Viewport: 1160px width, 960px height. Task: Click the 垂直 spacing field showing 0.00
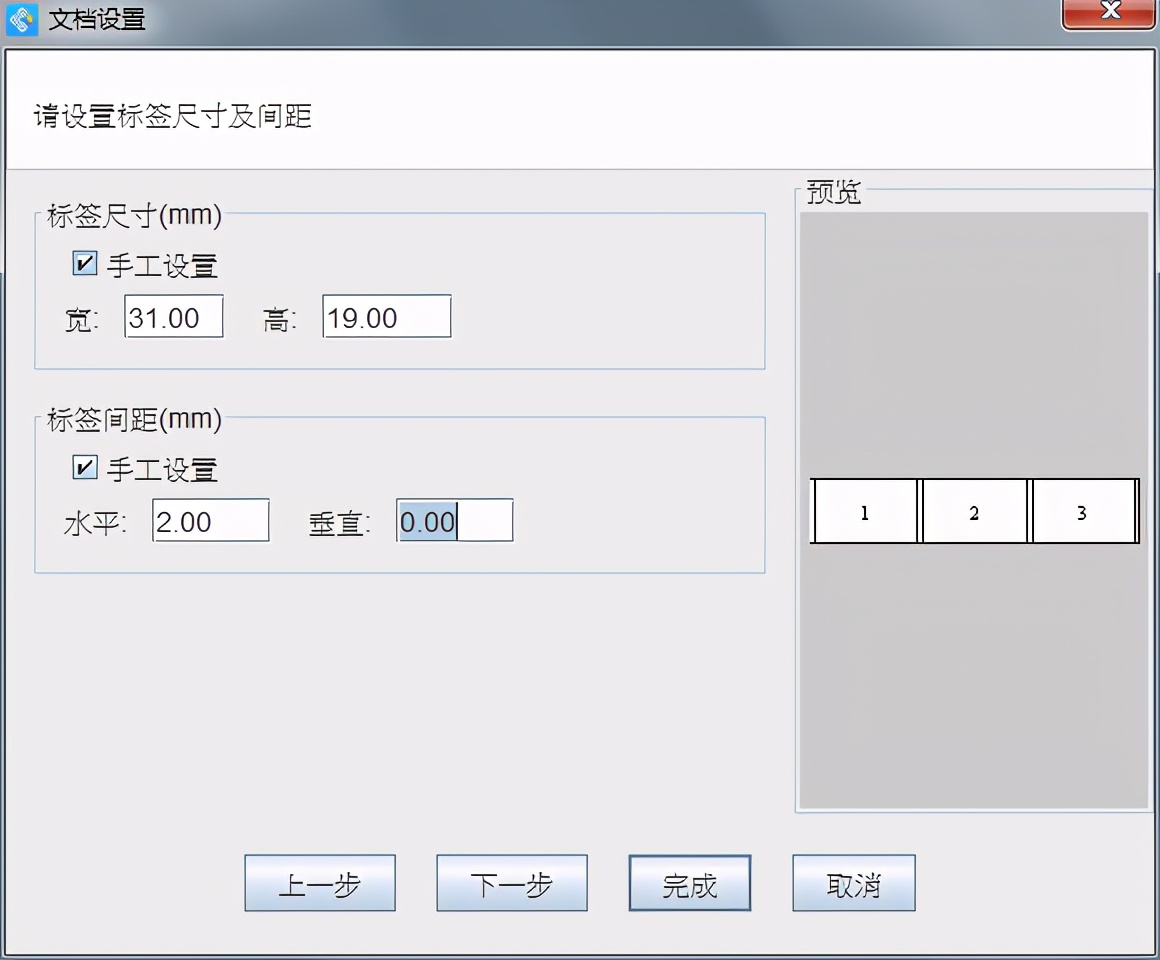[x=454, y=520]
